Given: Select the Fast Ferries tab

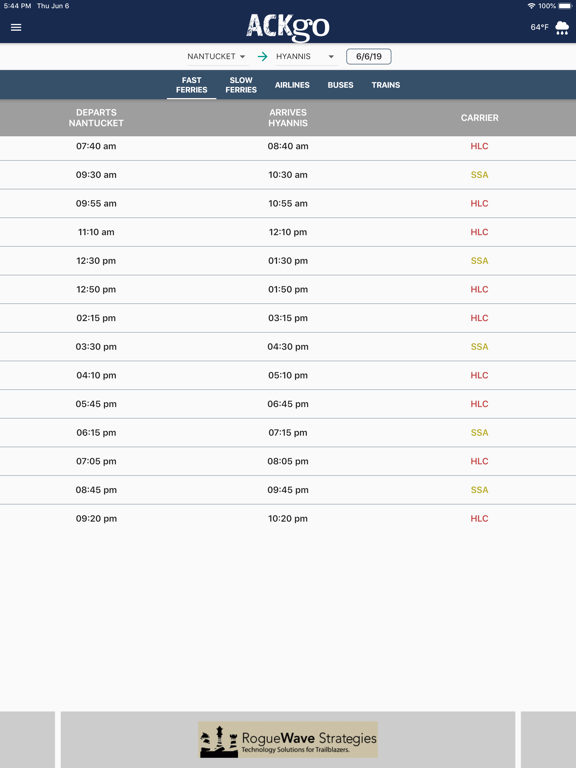Looking at the screenshot, I should [x=192, y=85].
